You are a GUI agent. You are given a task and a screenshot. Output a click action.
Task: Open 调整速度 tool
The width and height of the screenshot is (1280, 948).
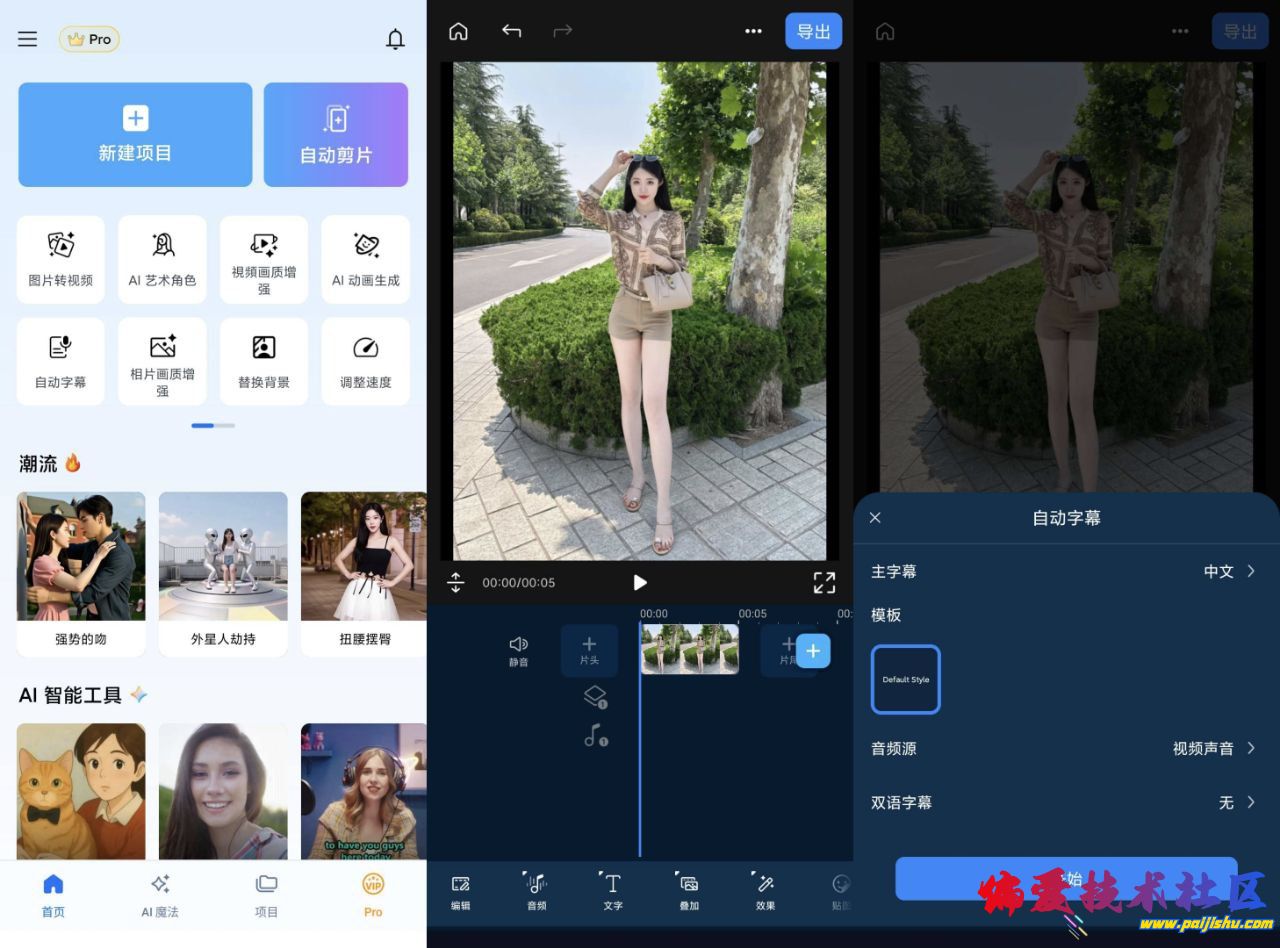(x=365, y=361)
